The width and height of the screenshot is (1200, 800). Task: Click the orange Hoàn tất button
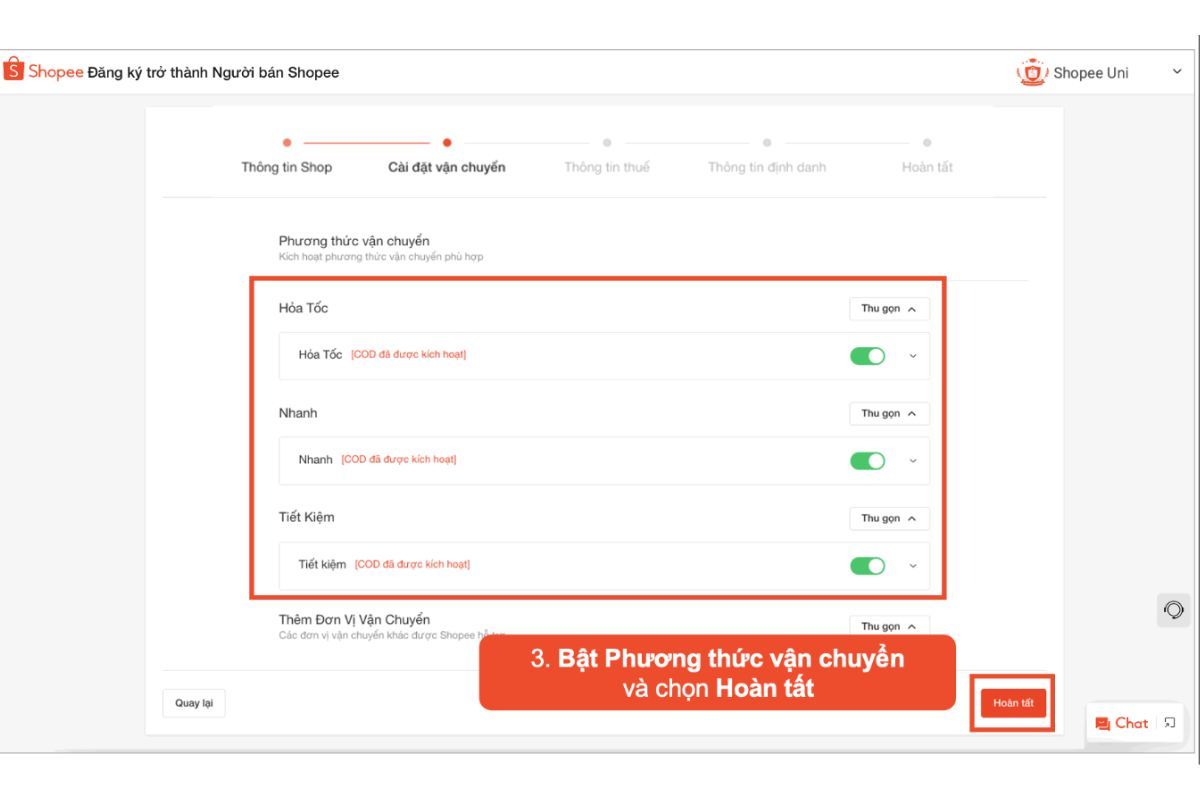[x=1013, y=703]
